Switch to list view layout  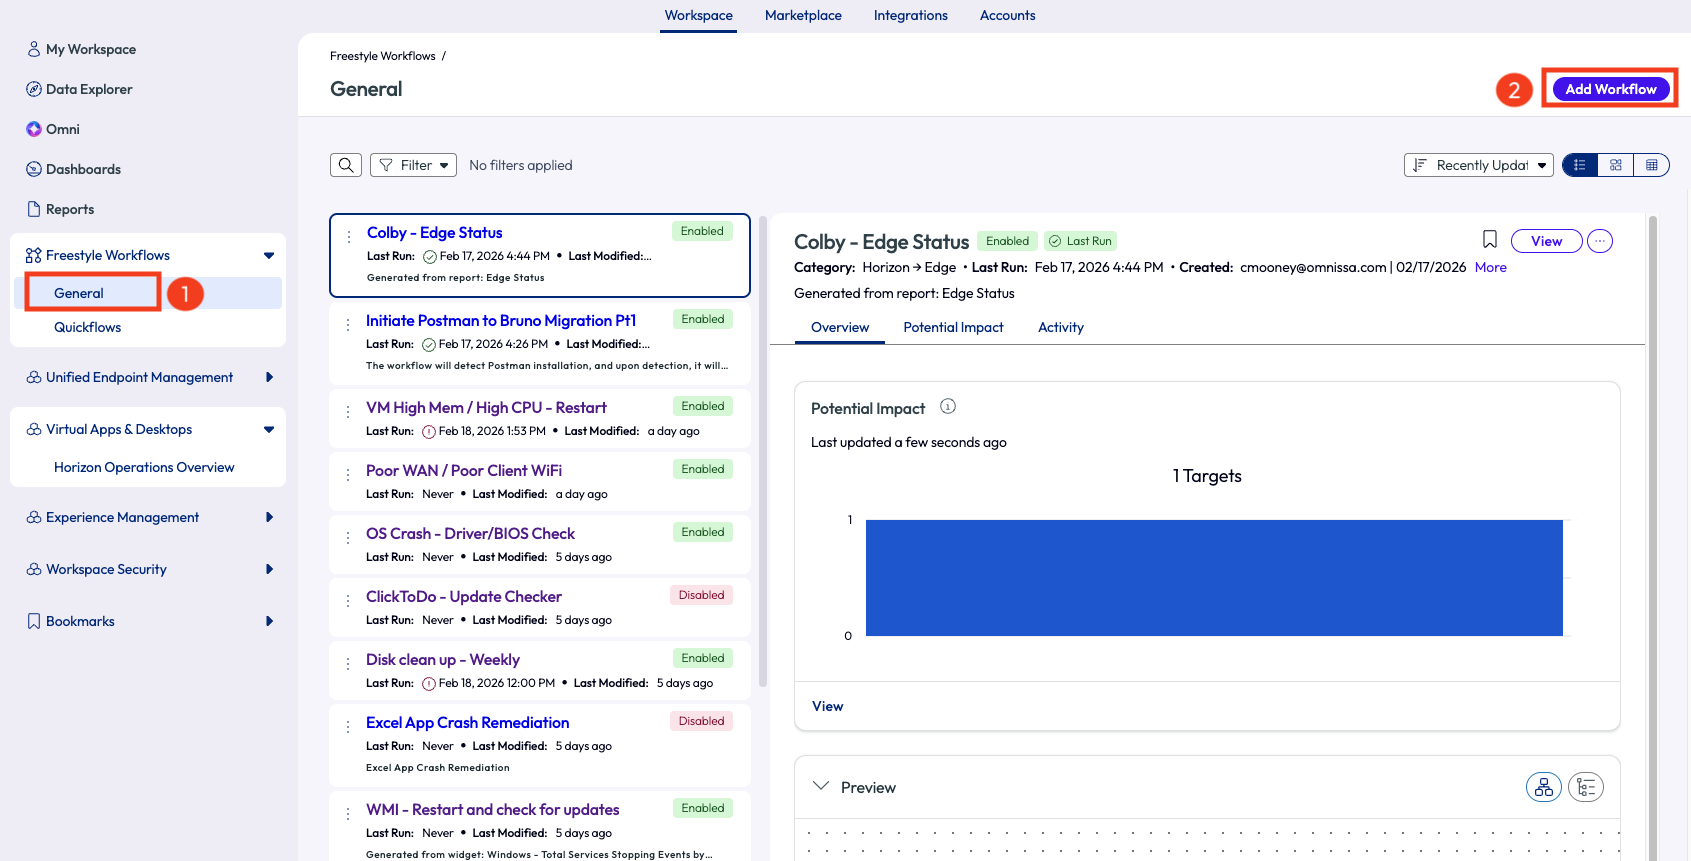point(1580,165)
